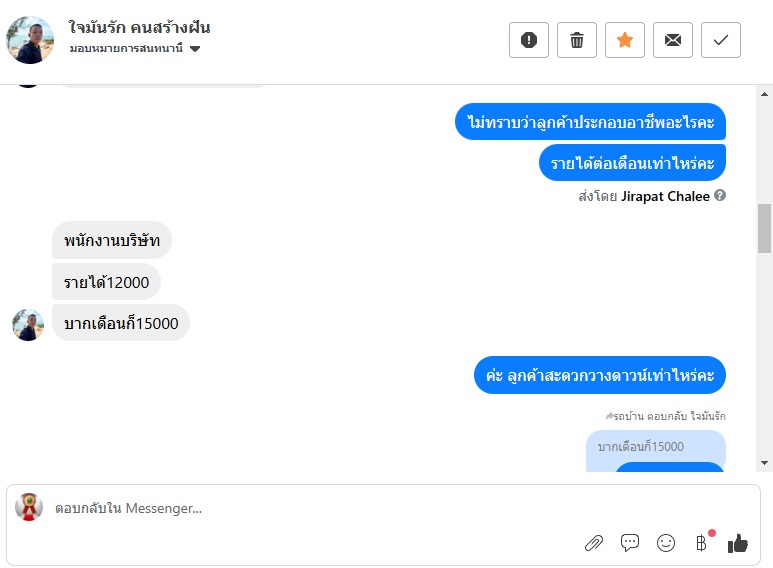Mark conversation done with checkmark button
773x568 pixels.
pyautogui.click(x=721, y=40)
